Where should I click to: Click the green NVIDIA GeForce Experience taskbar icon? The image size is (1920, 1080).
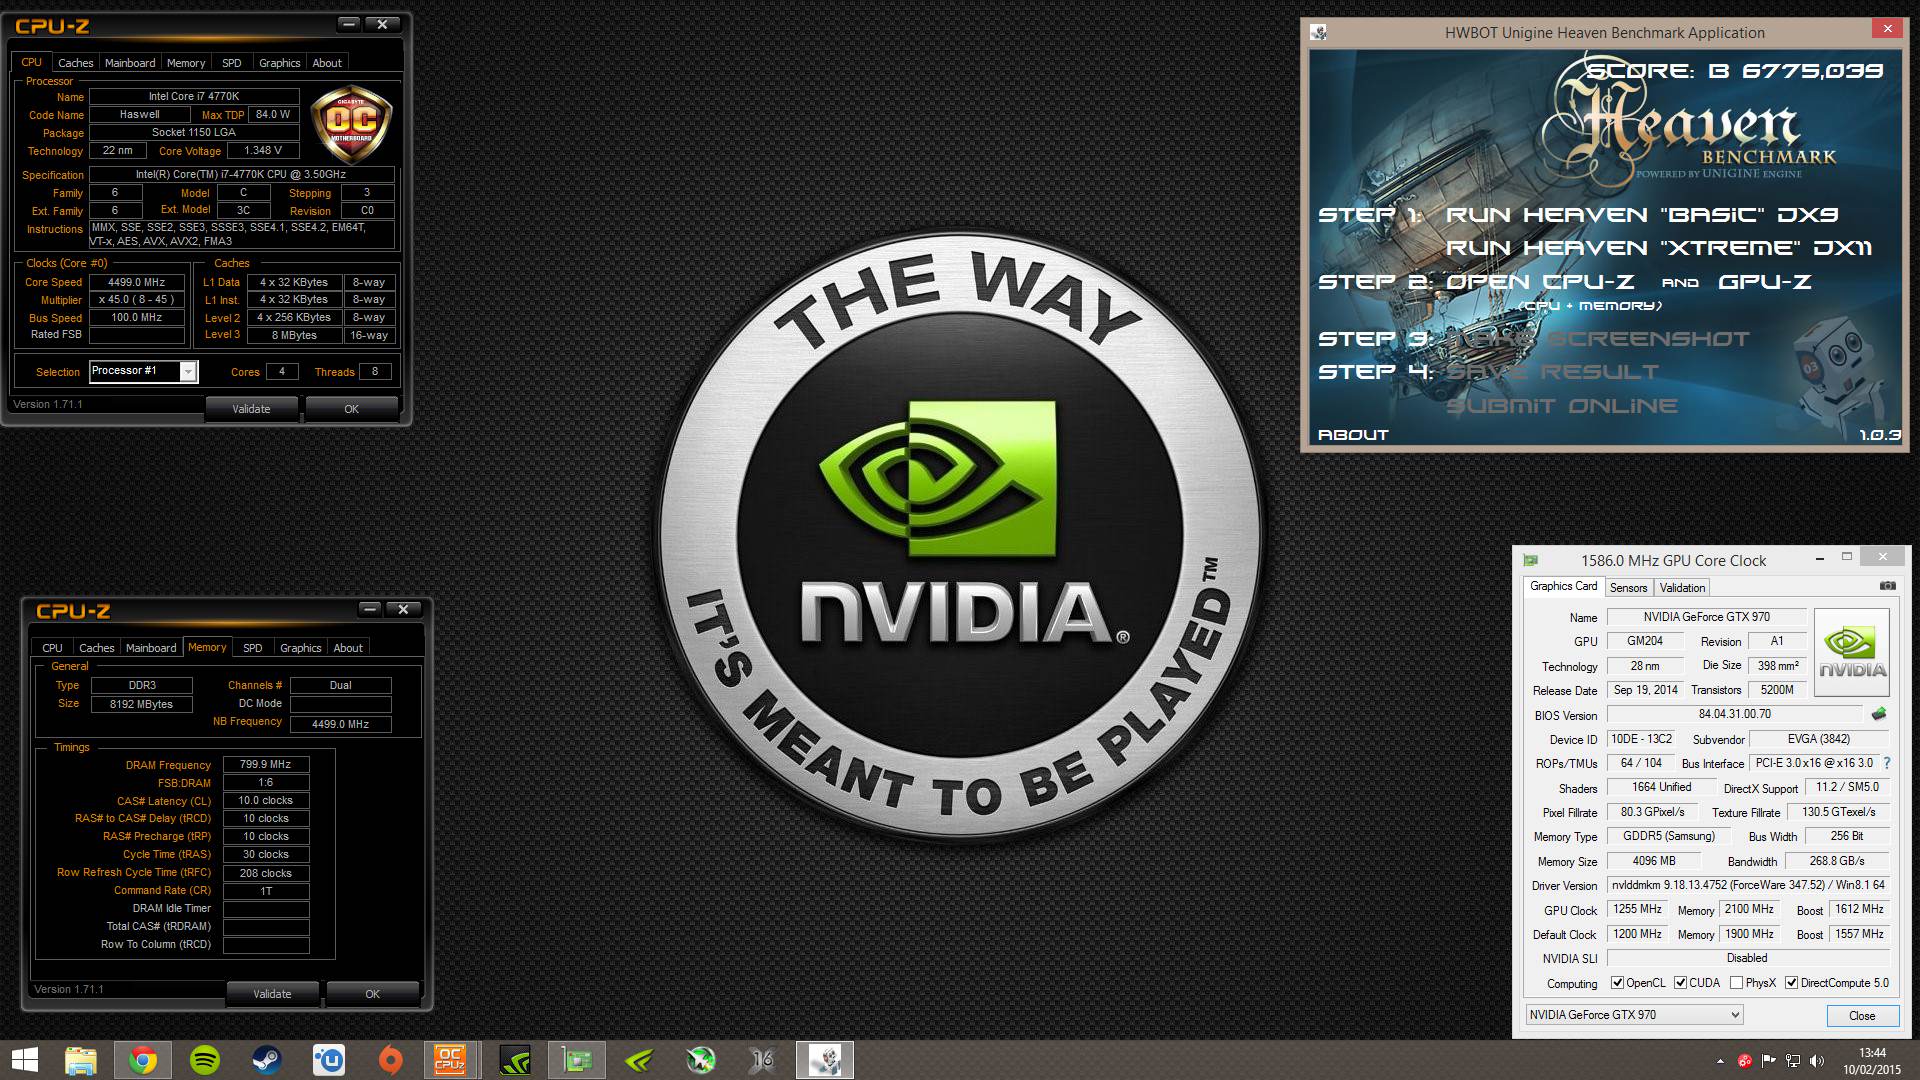639,1060
